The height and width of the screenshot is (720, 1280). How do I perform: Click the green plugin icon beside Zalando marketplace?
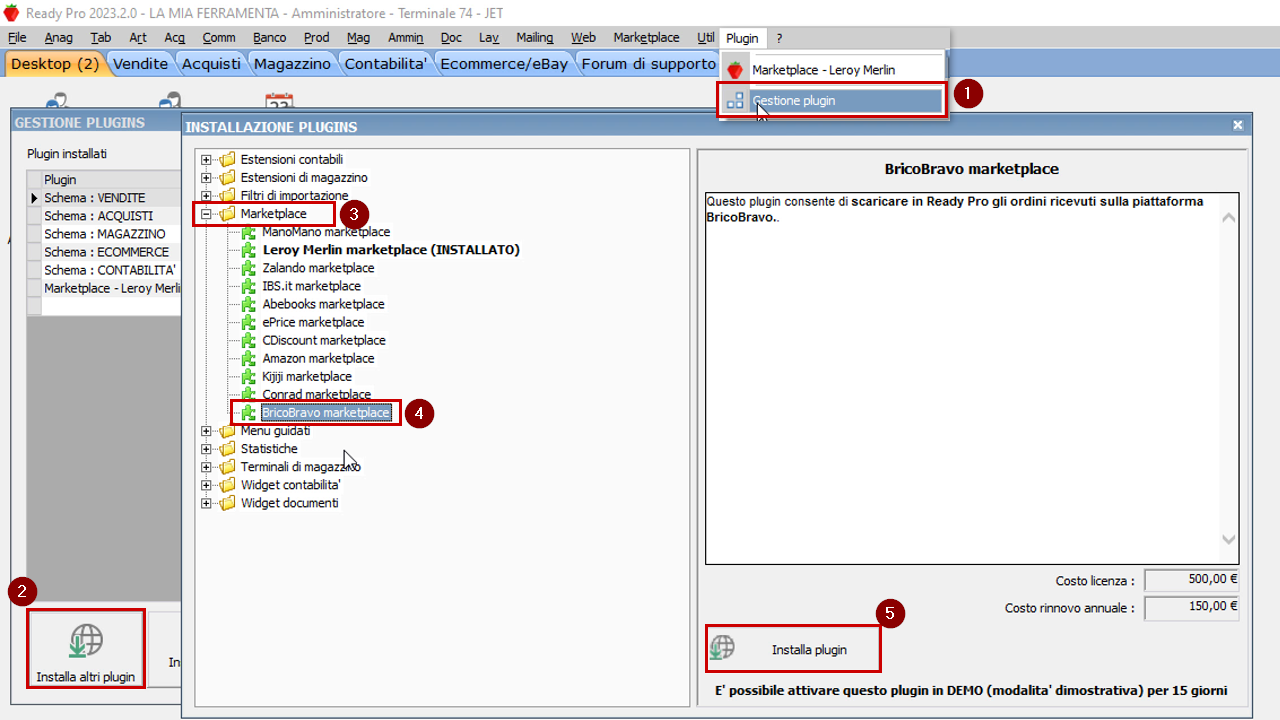click(x=248, y=268)
